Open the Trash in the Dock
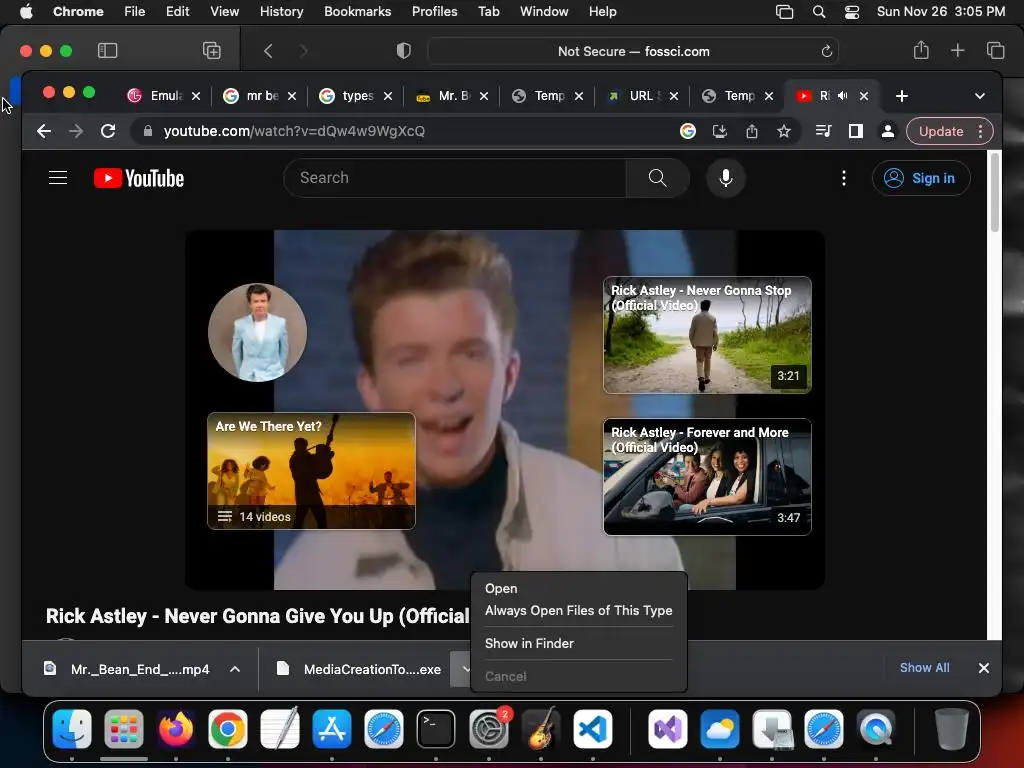Screen dimensions: 1024x768 pos(952,729)
